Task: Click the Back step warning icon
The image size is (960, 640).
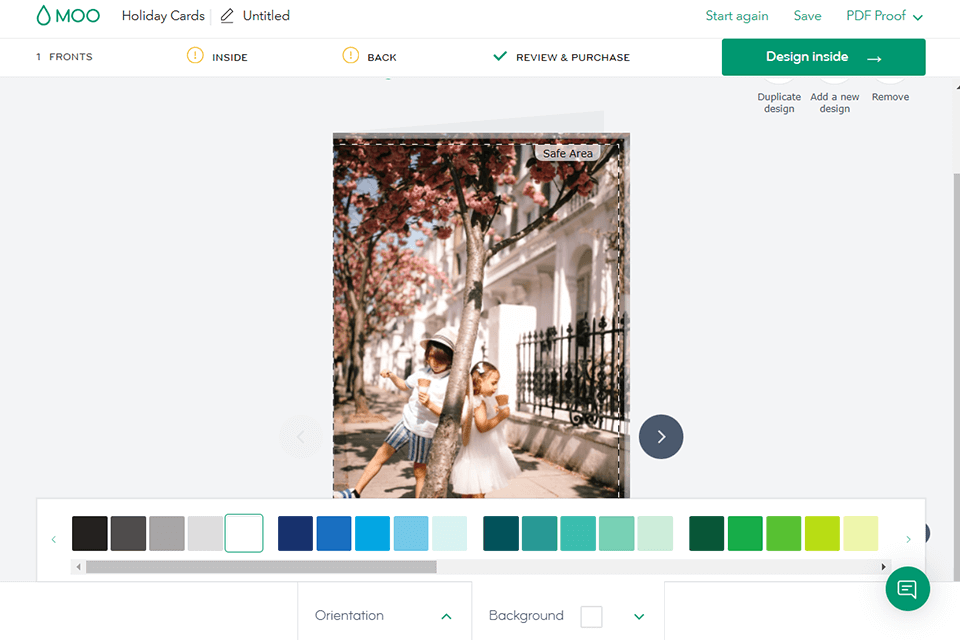Action: point(350,56)
